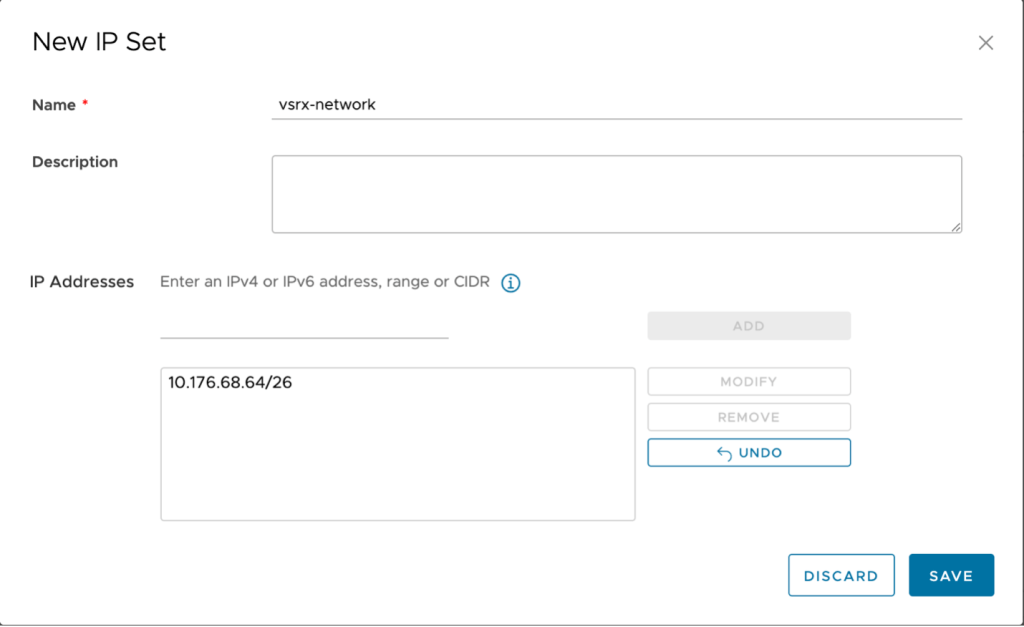Focus the IP address entry field
Screen dimensions: 1024x627
[304, 325]
